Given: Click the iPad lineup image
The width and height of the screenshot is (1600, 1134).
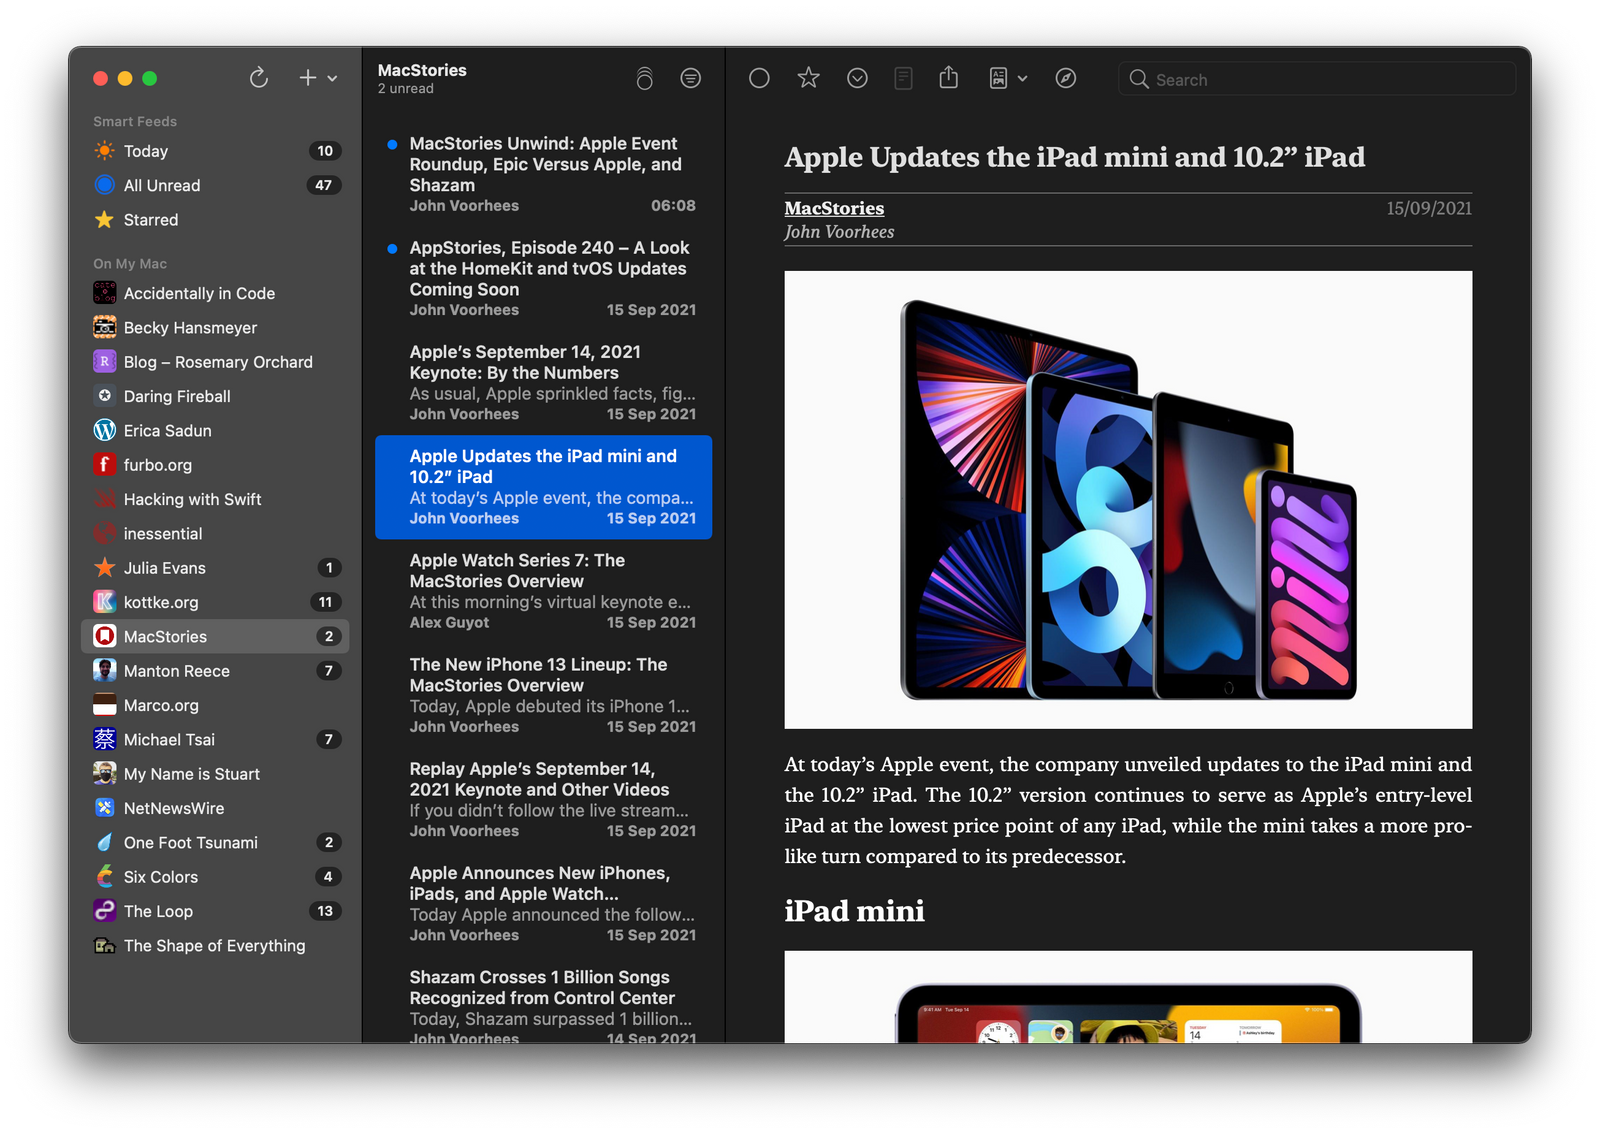Looking at the screenshot, I should [x=1128, y=500].
